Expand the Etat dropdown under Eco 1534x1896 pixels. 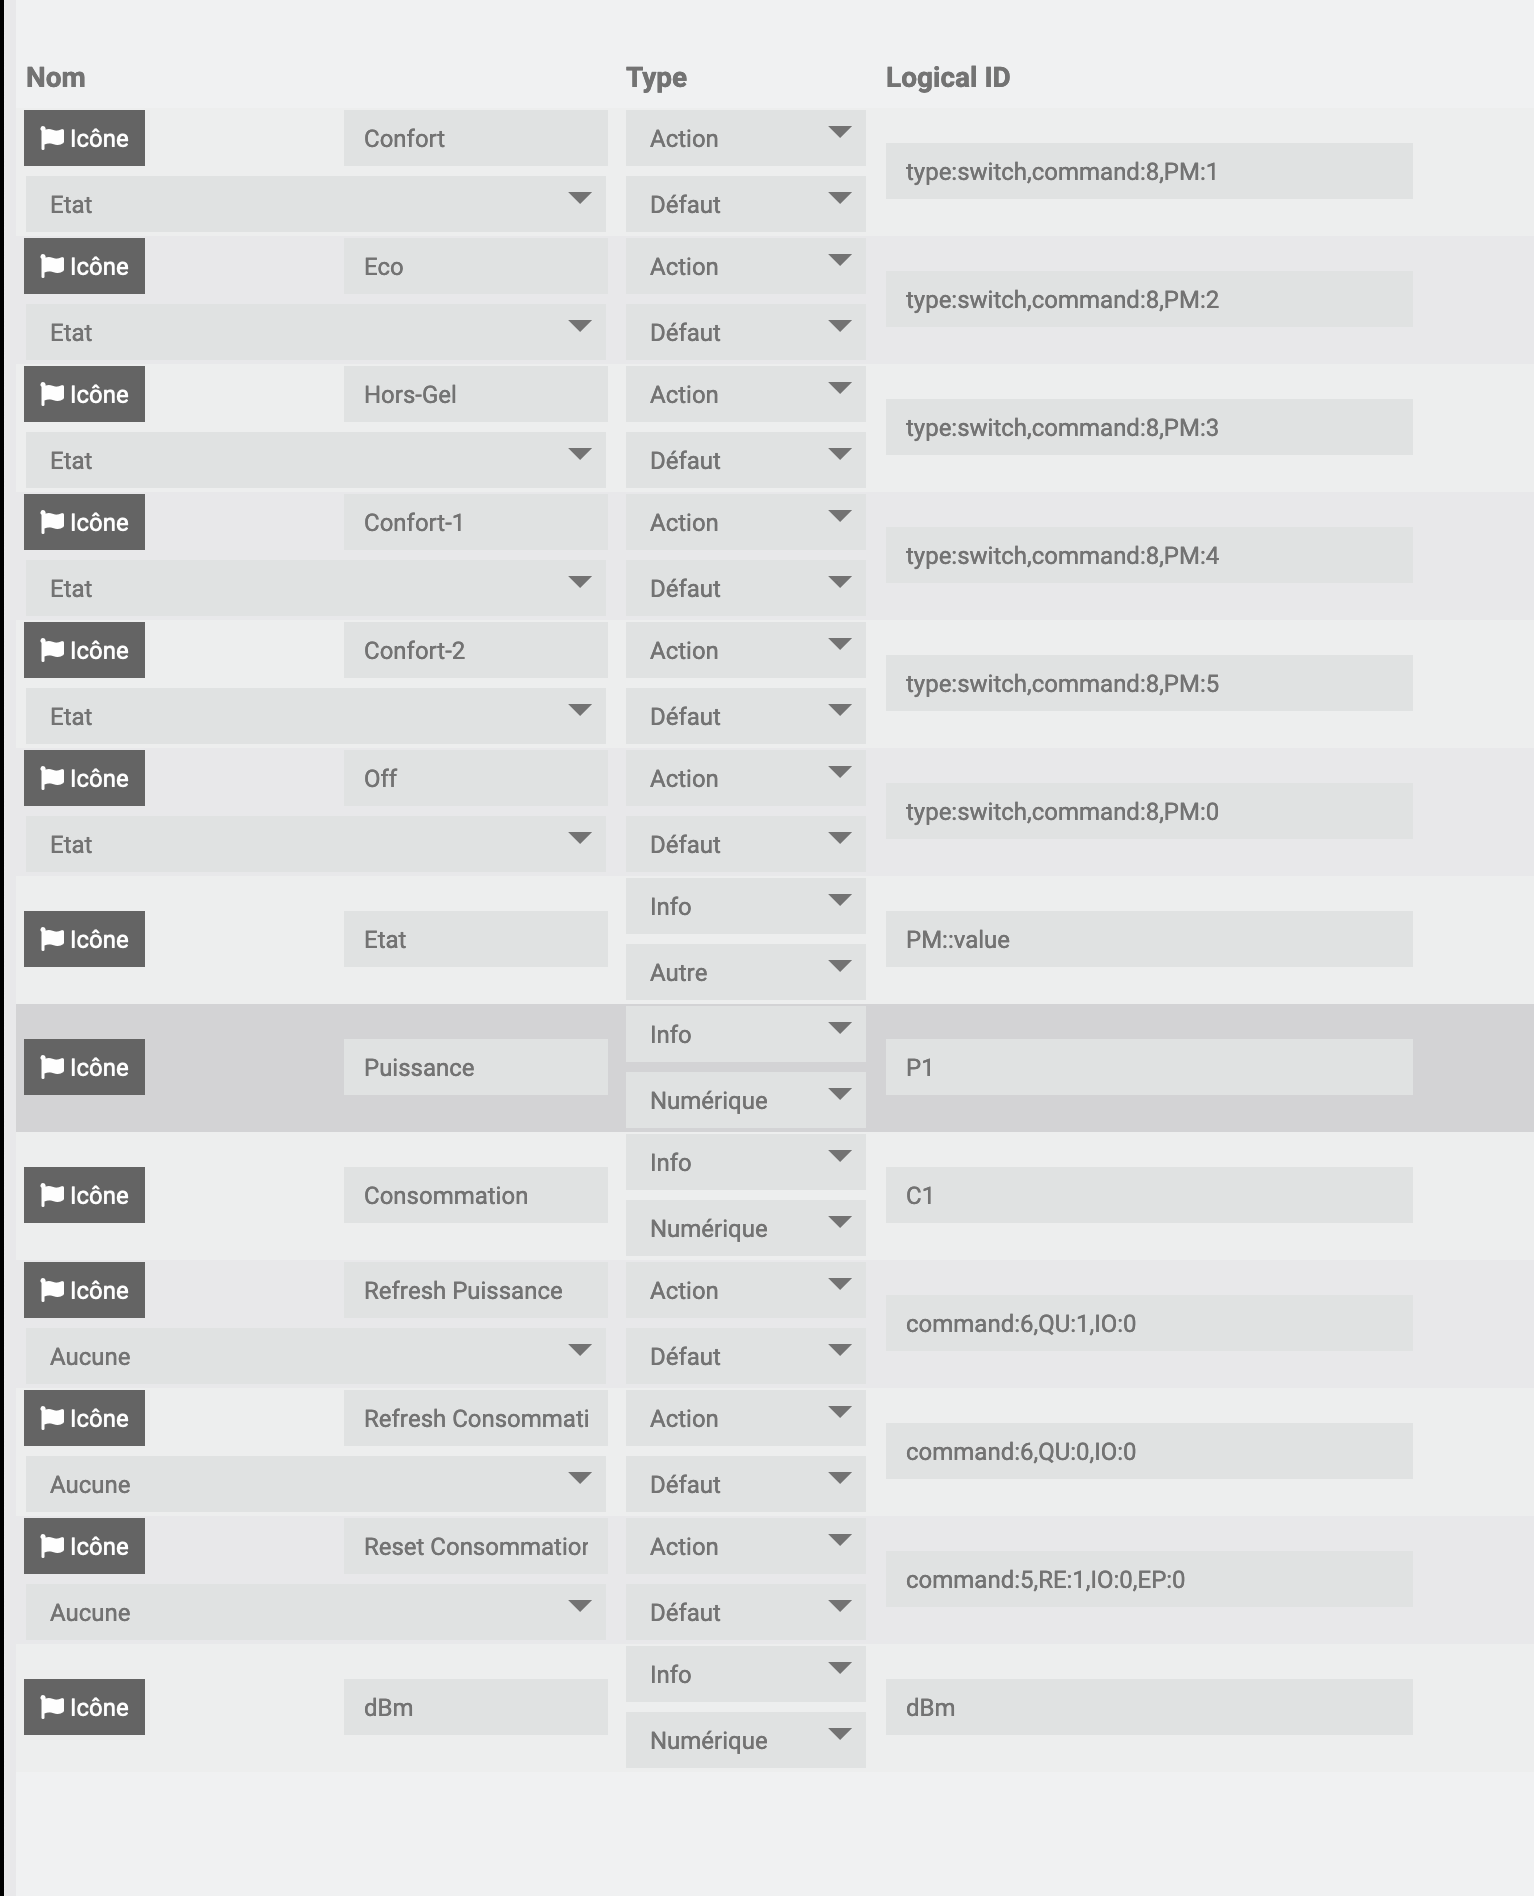315,332
